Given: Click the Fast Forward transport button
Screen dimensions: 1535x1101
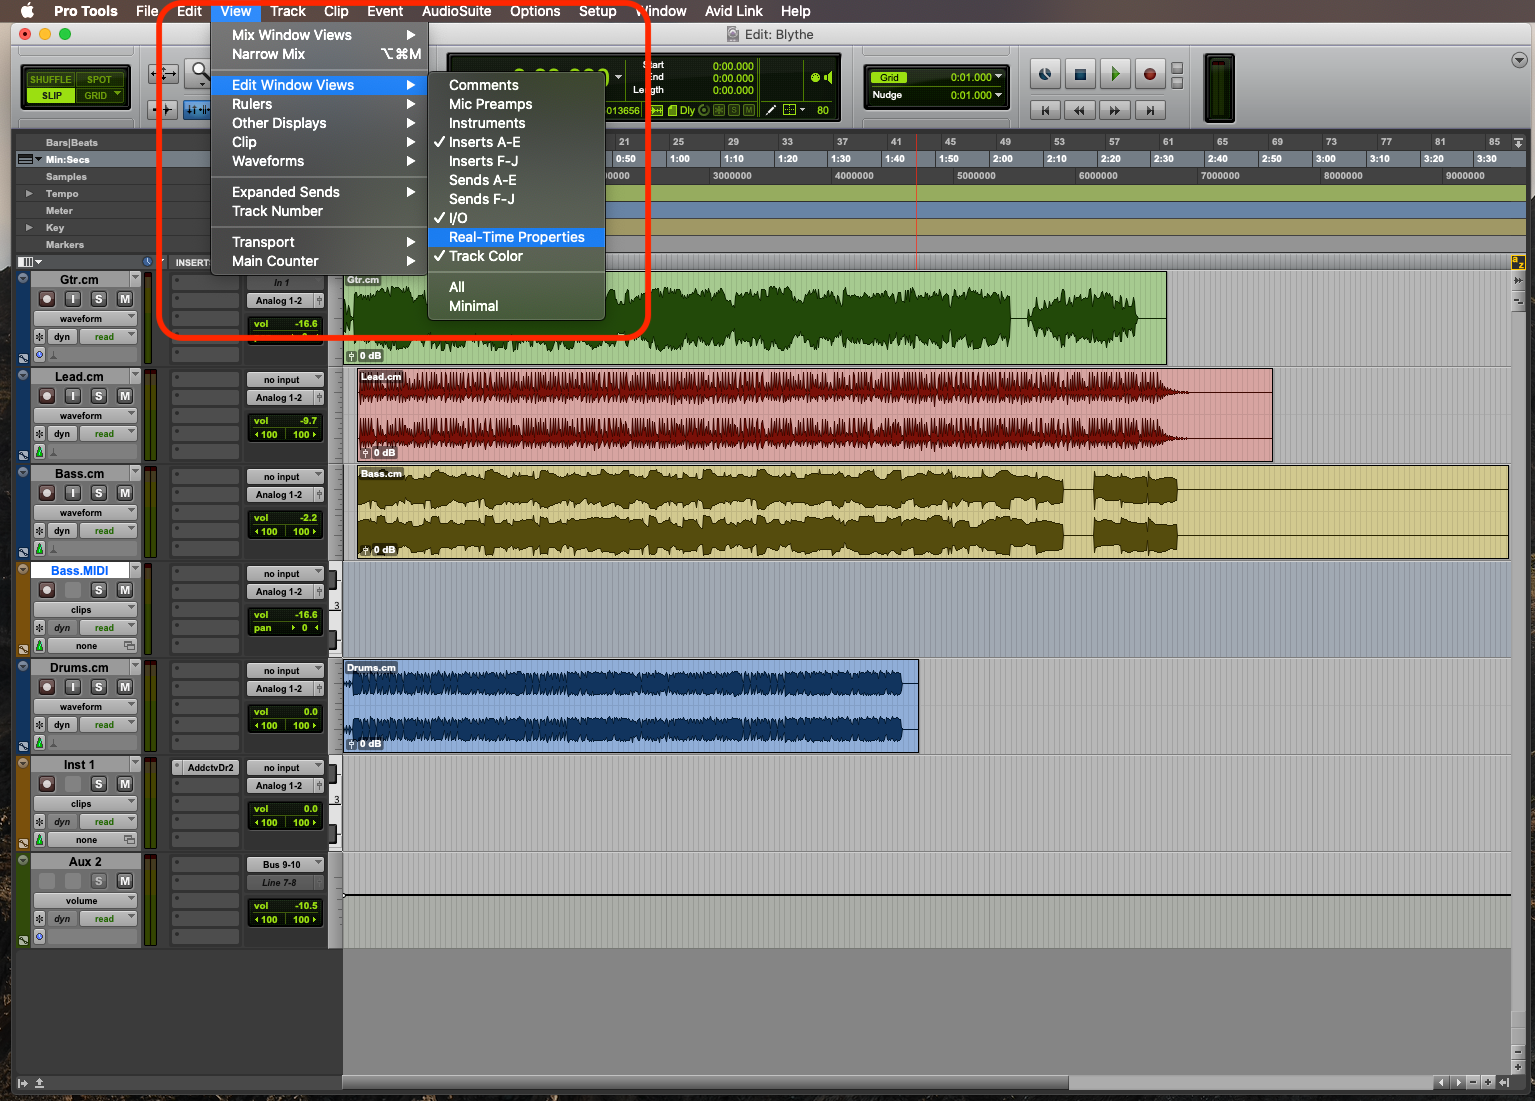Looking at the screenshot, I should coord(1115,110).
